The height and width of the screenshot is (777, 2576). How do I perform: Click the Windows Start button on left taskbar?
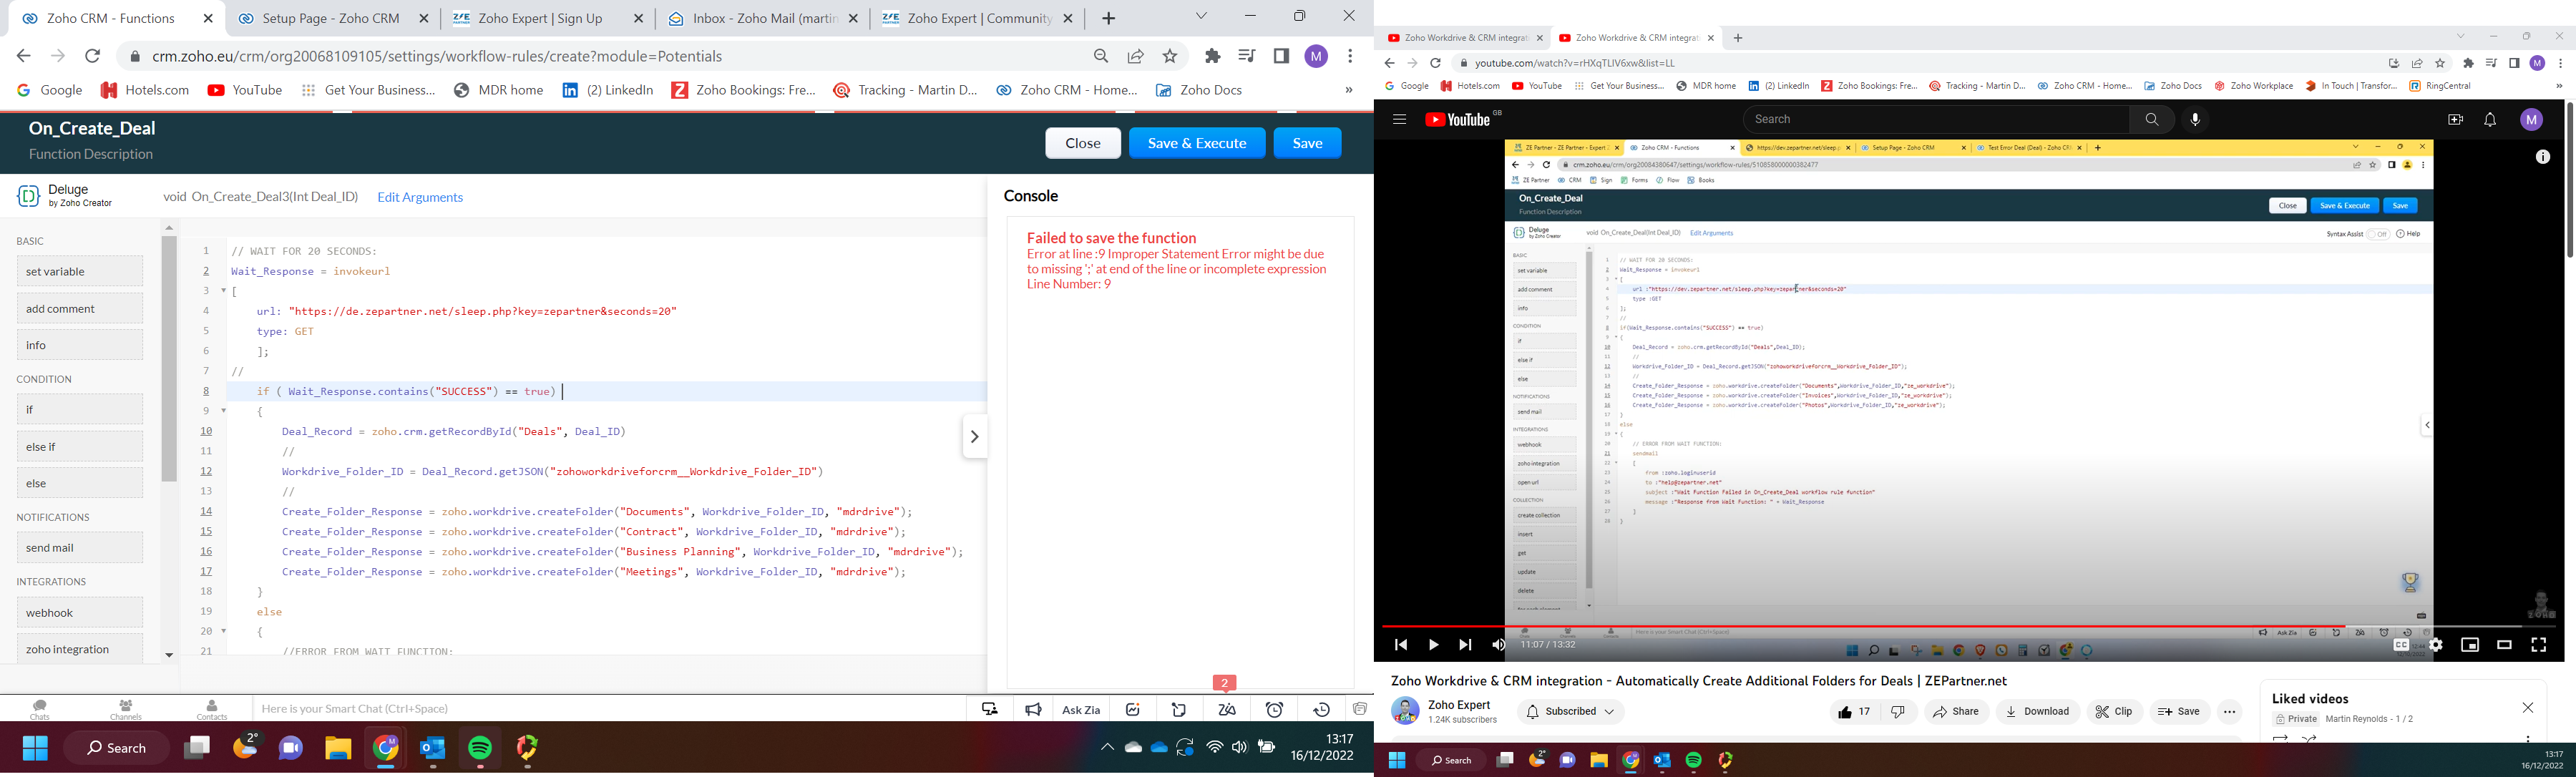(x=36, y=748)
